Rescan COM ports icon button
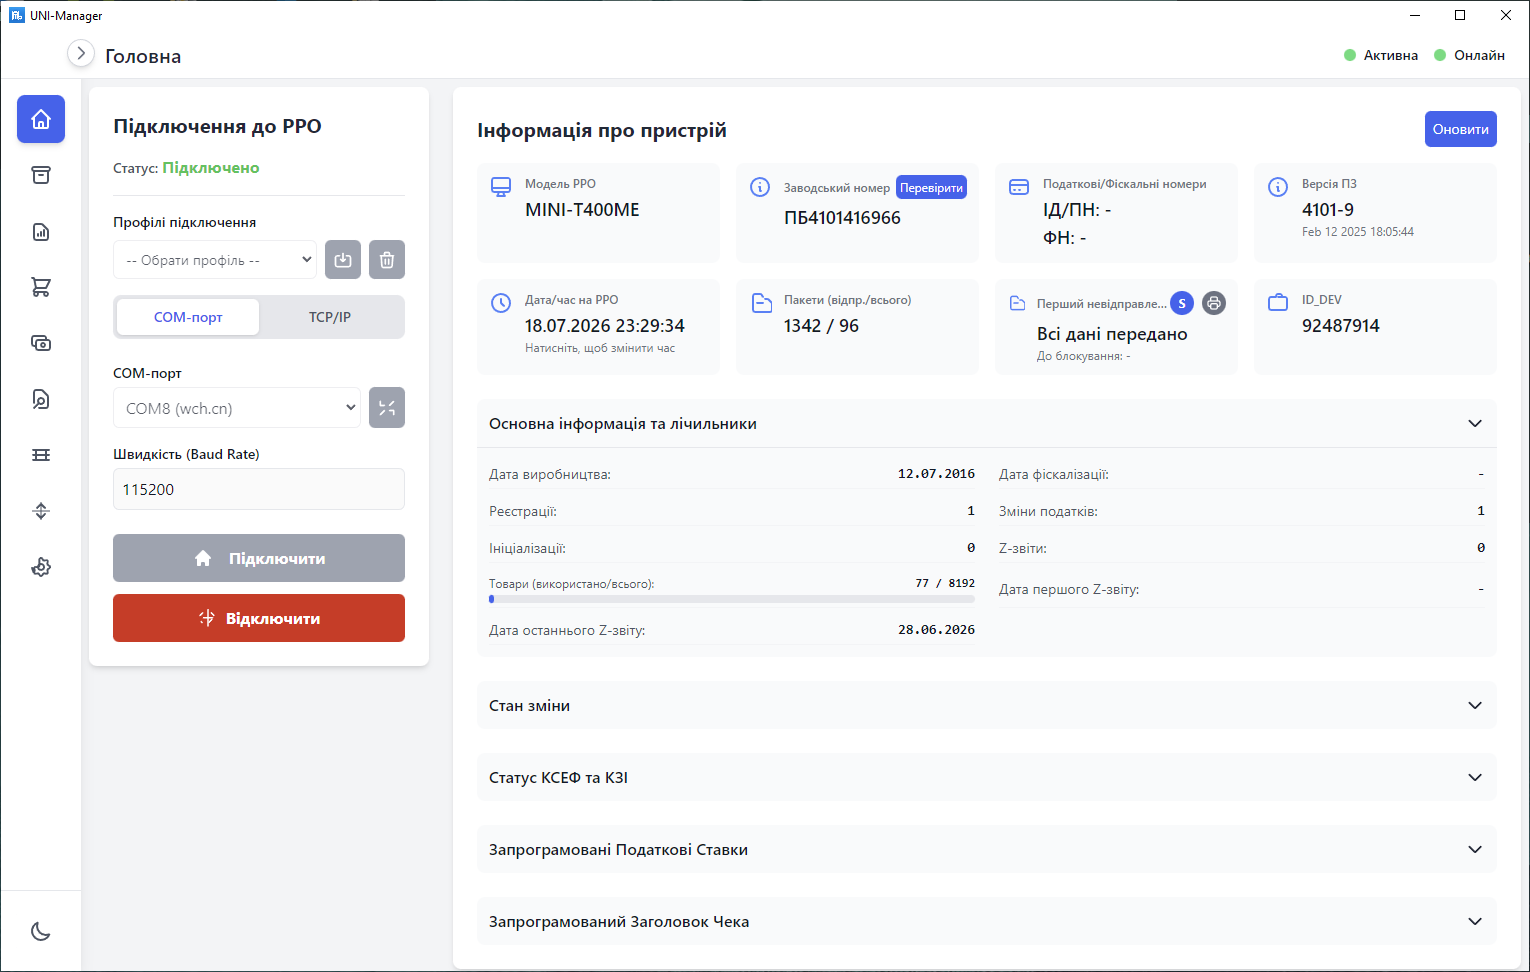The image size is (1530, 972). 387,407
